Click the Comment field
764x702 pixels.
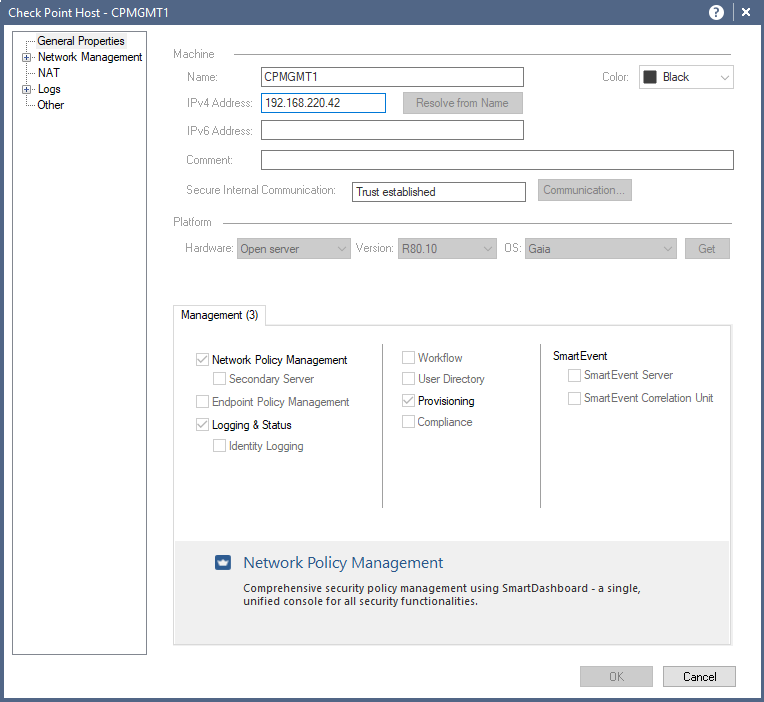[x=497, y=160]
